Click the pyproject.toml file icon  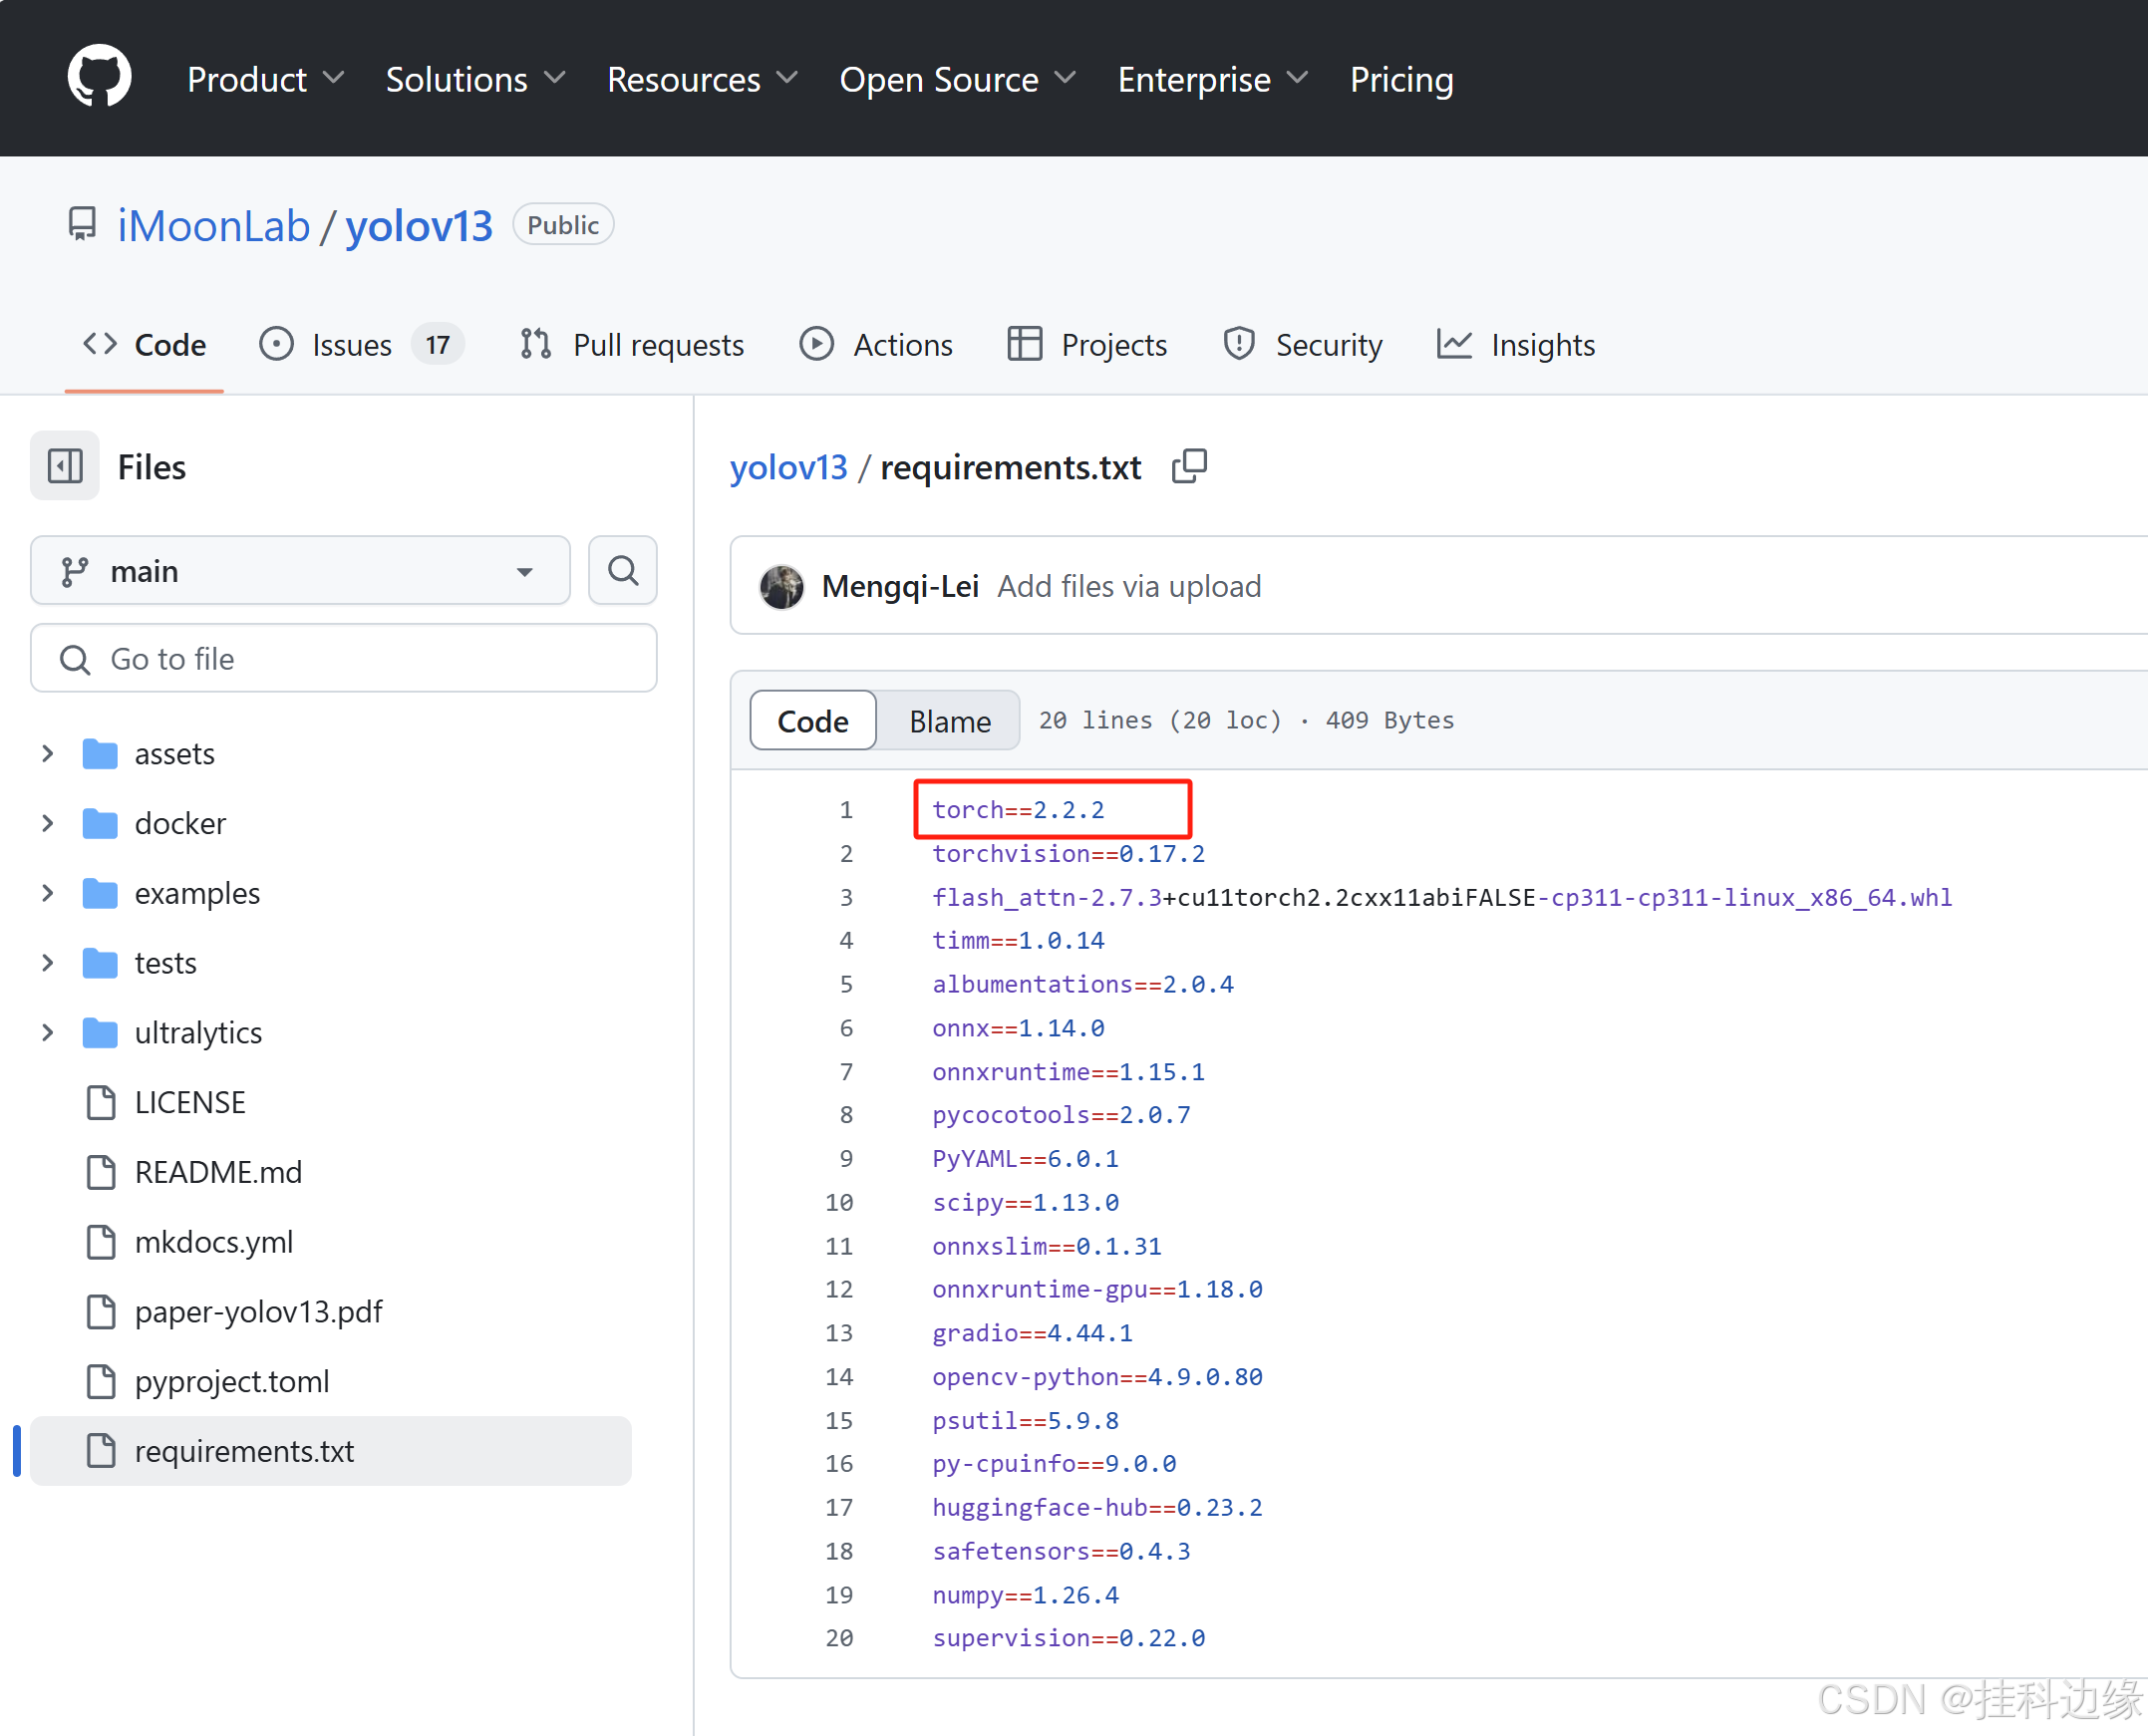pos(101,1382)
